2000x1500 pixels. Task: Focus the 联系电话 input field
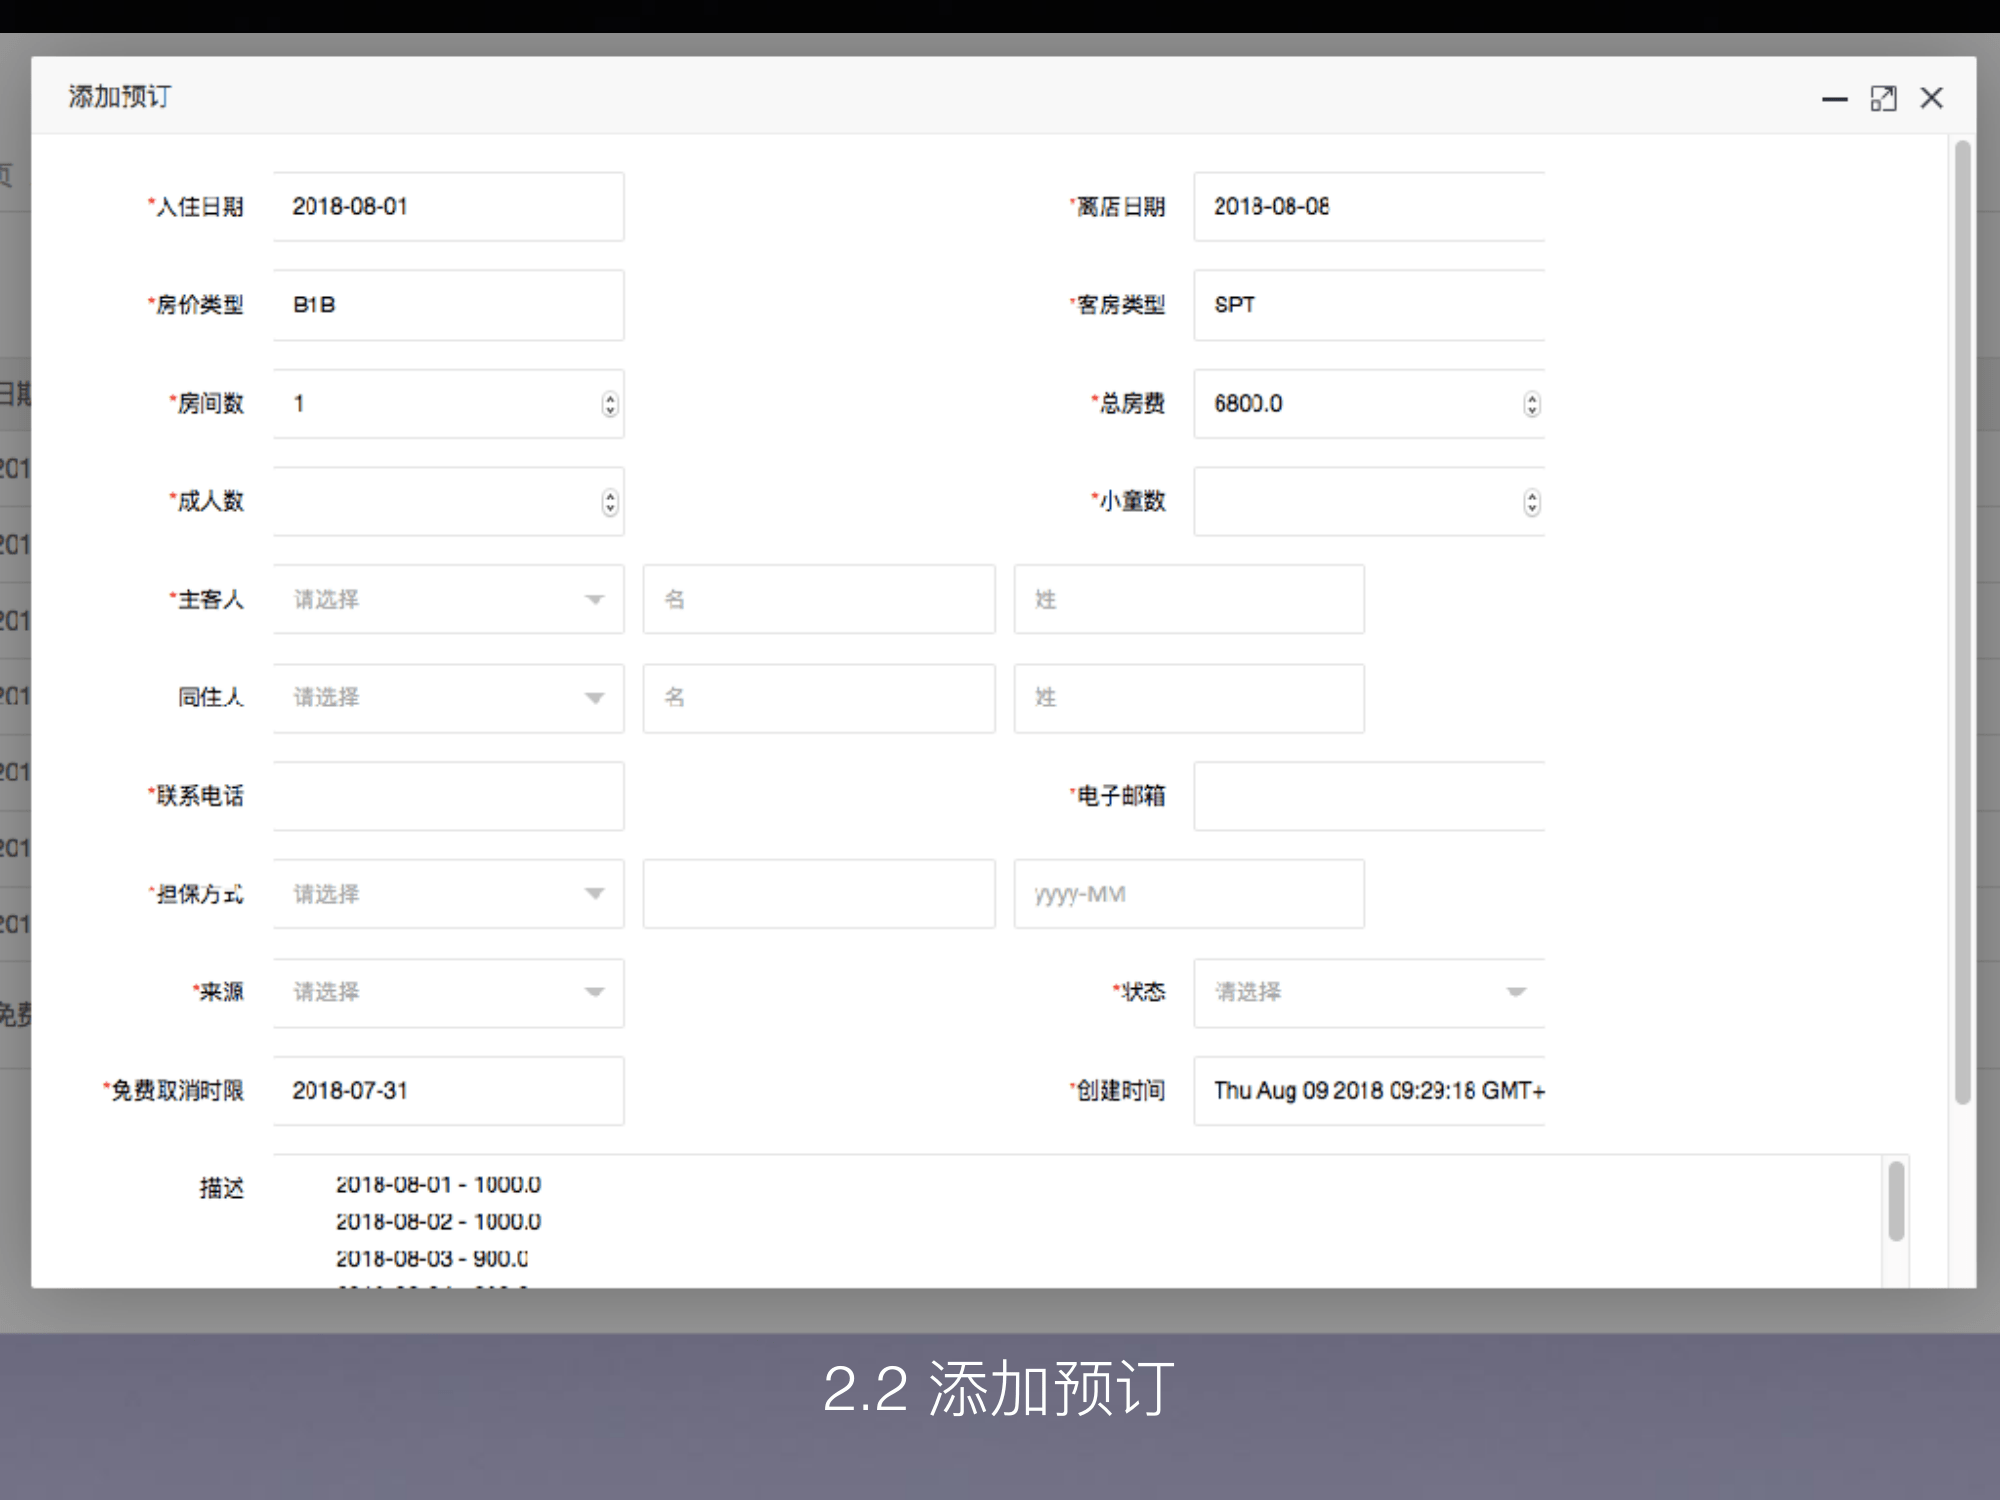(x=448, y=796)
